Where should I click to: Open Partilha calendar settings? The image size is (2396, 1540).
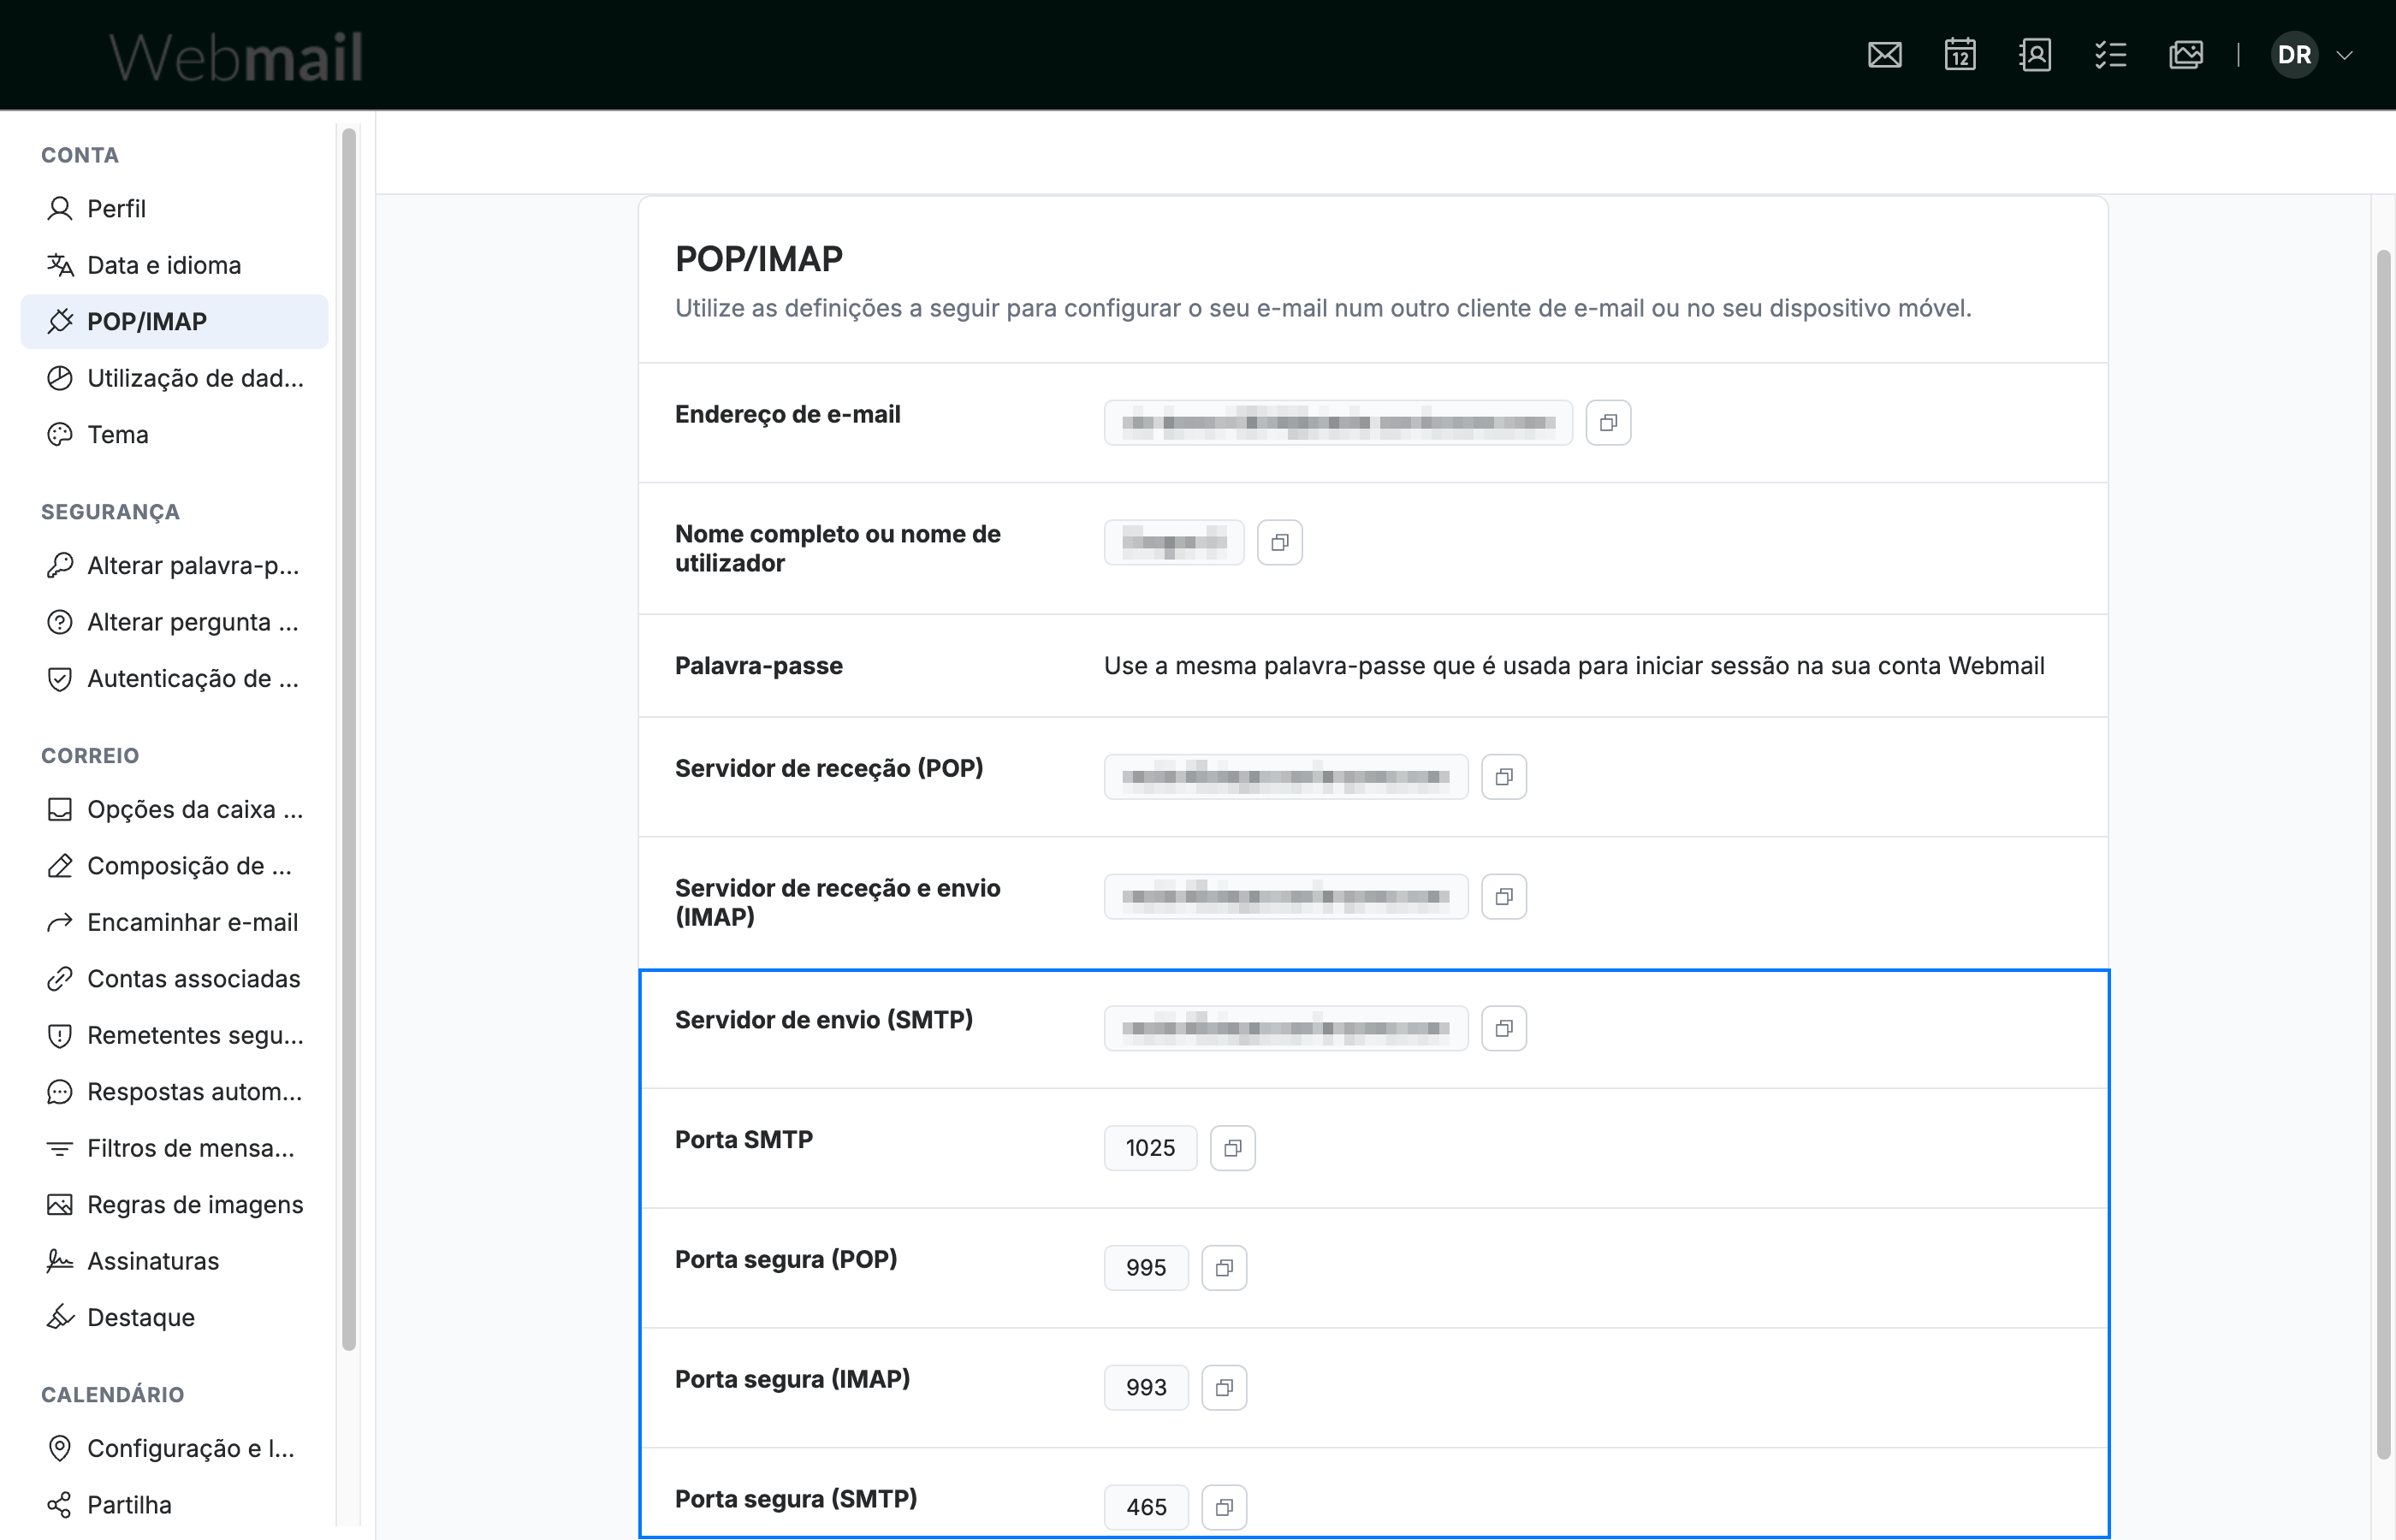(174, 1505)
